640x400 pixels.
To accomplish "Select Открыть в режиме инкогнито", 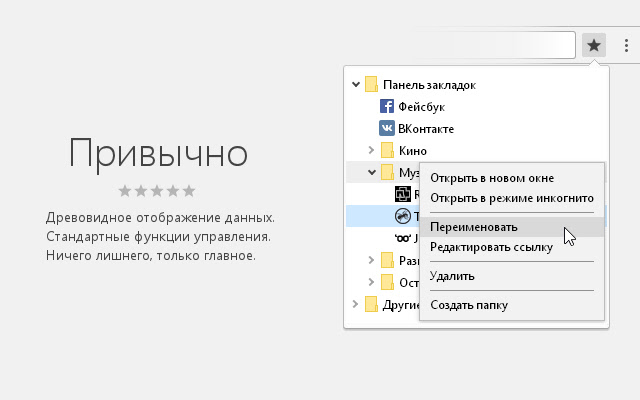I will (511, 197).
